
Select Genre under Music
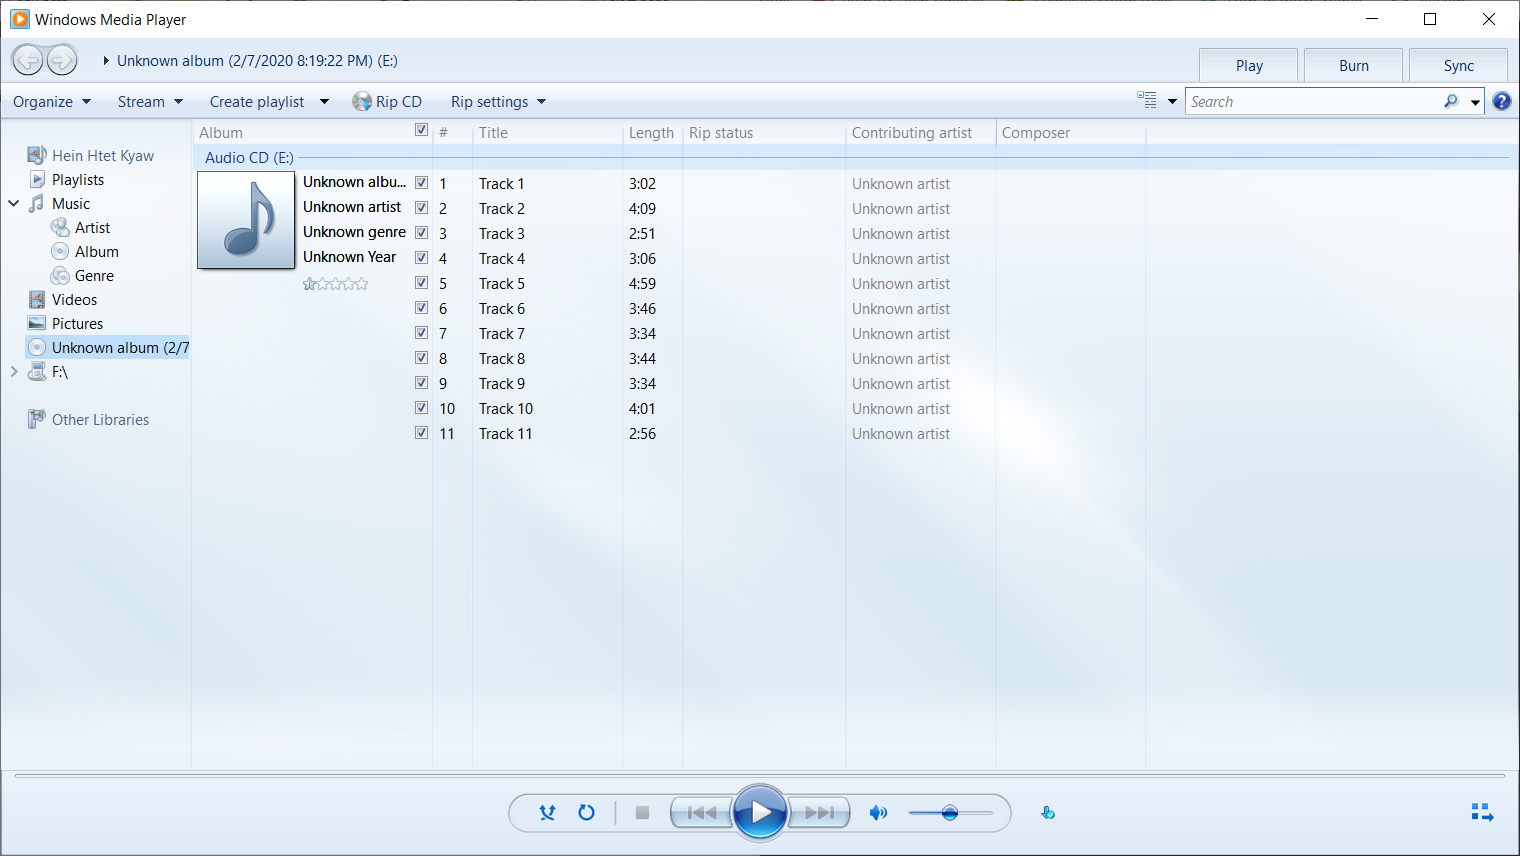point(94,276)
